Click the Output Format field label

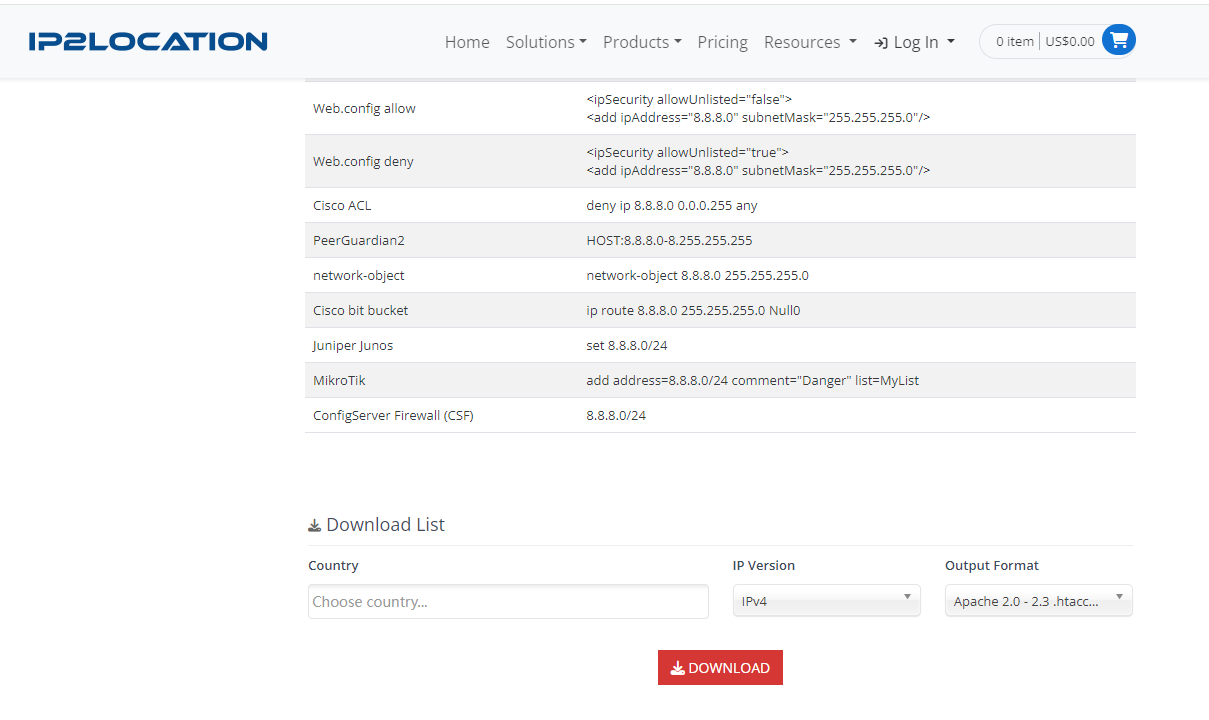[x=992, y=566]
